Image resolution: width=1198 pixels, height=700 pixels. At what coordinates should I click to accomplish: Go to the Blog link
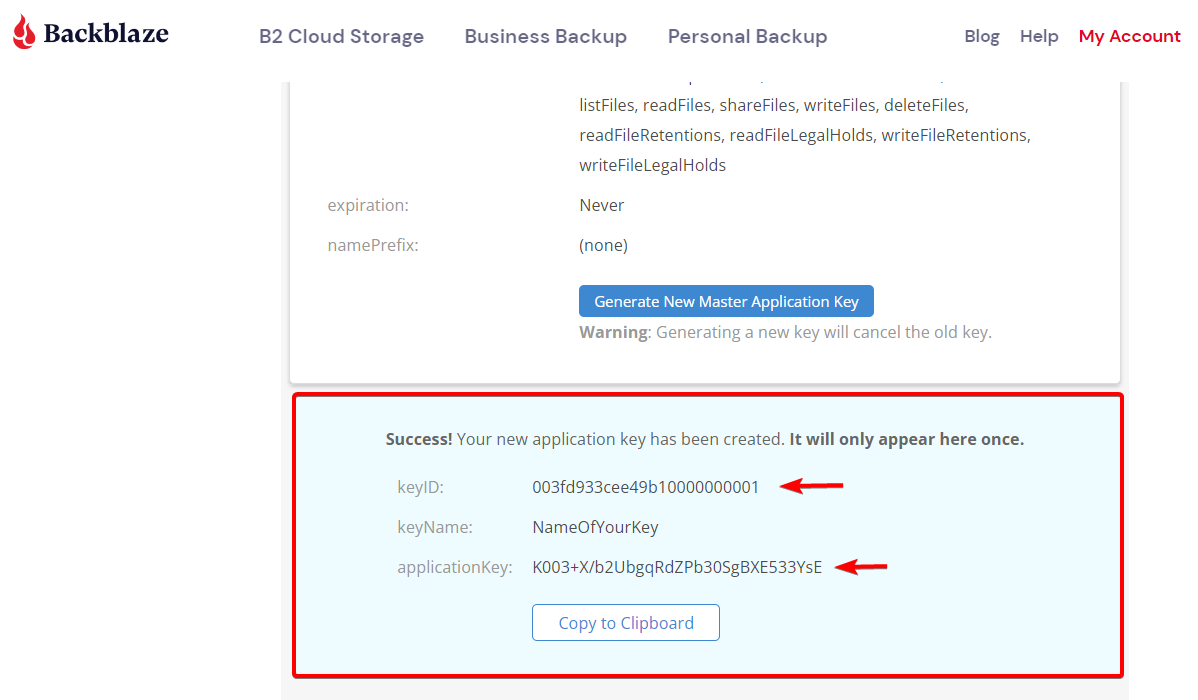tap(982, 36)
